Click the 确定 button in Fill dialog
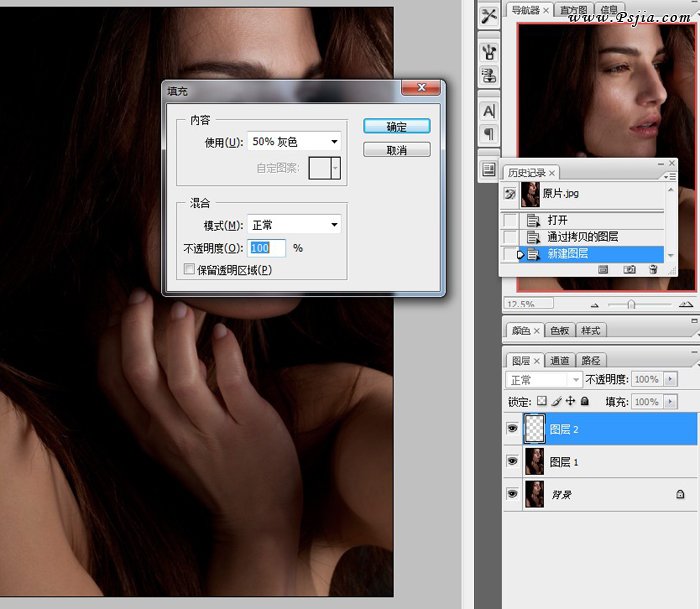The width and height of the screenshot is (700, 609). click(x=396, y=127)
